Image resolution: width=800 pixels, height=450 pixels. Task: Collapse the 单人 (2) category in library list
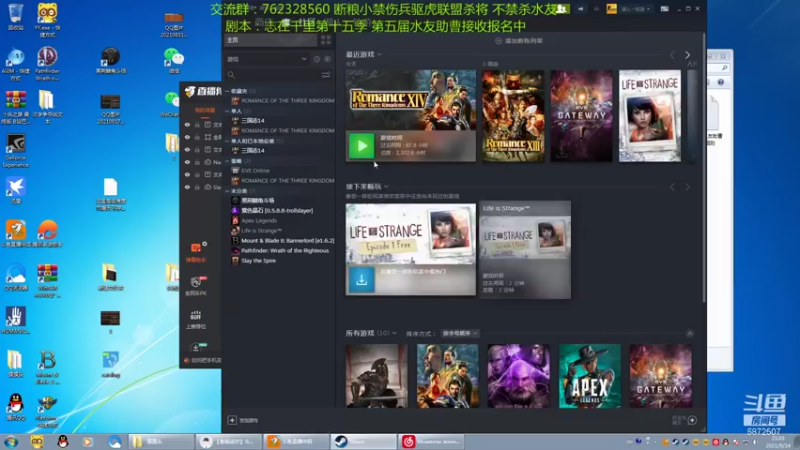228,111
